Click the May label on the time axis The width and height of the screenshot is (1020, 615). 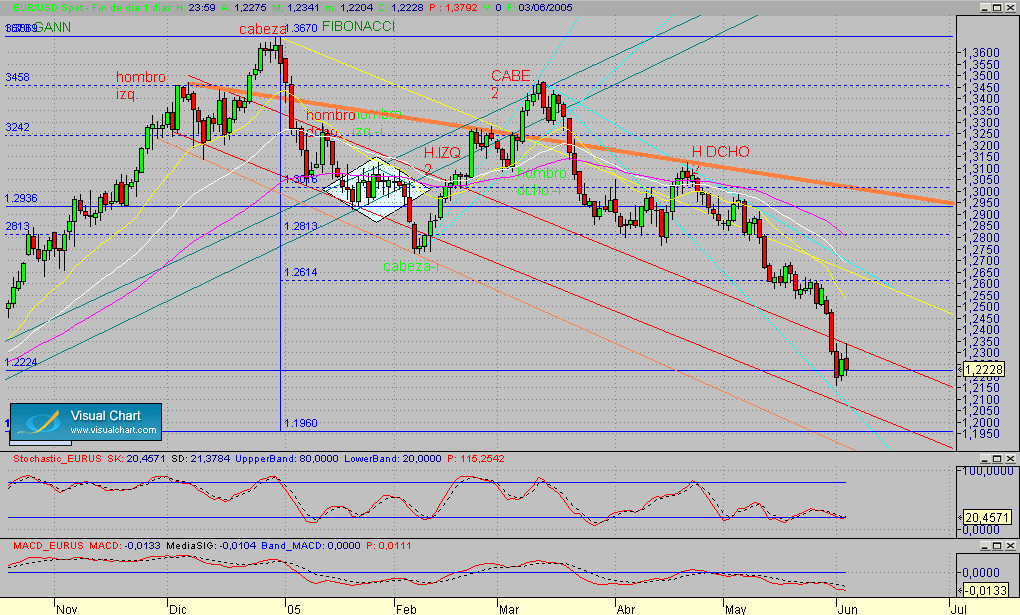736,610
